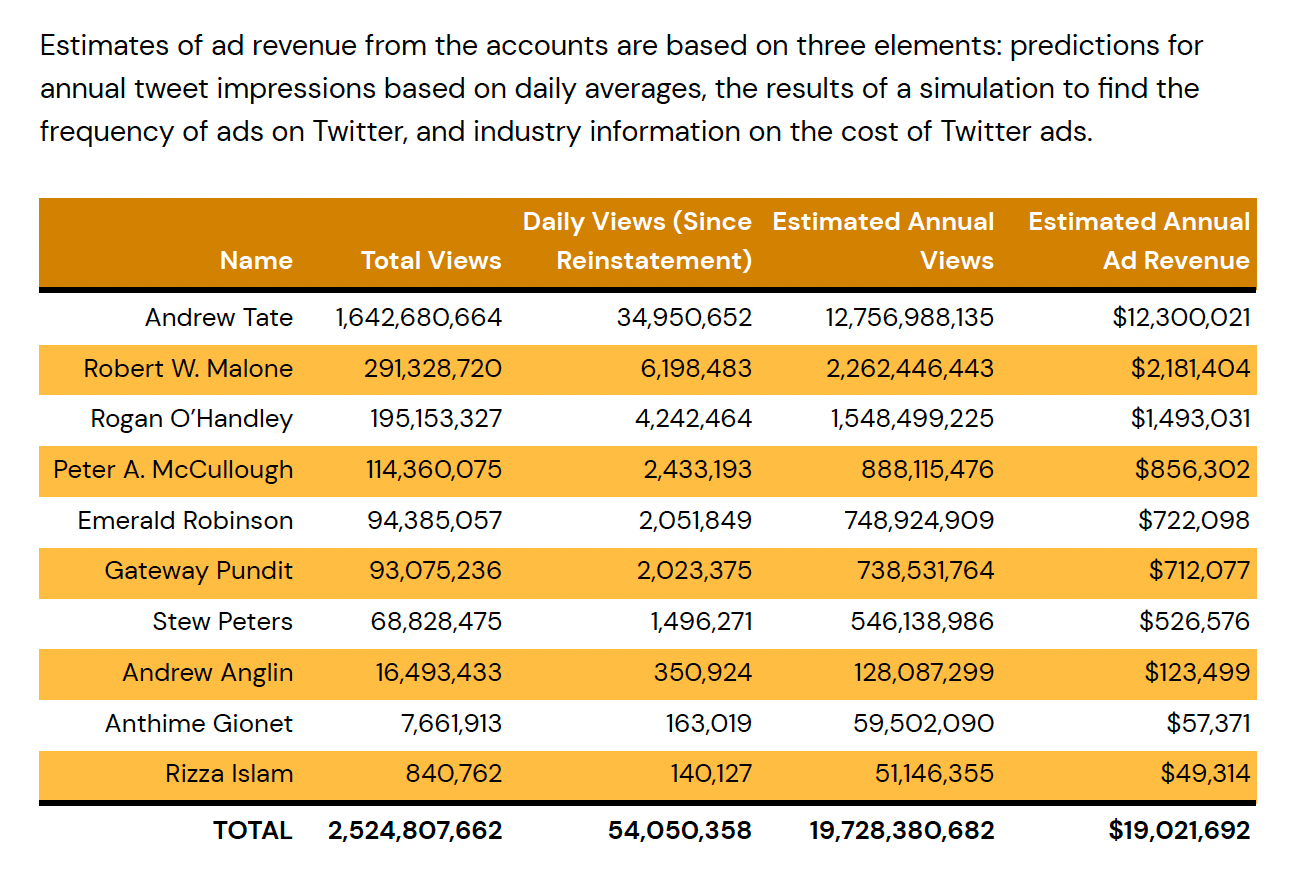The height and width of the screenshot is (884, 1312).
Task: Click the intro paragraph about ad revenue estimates
Action: [620, 88]
